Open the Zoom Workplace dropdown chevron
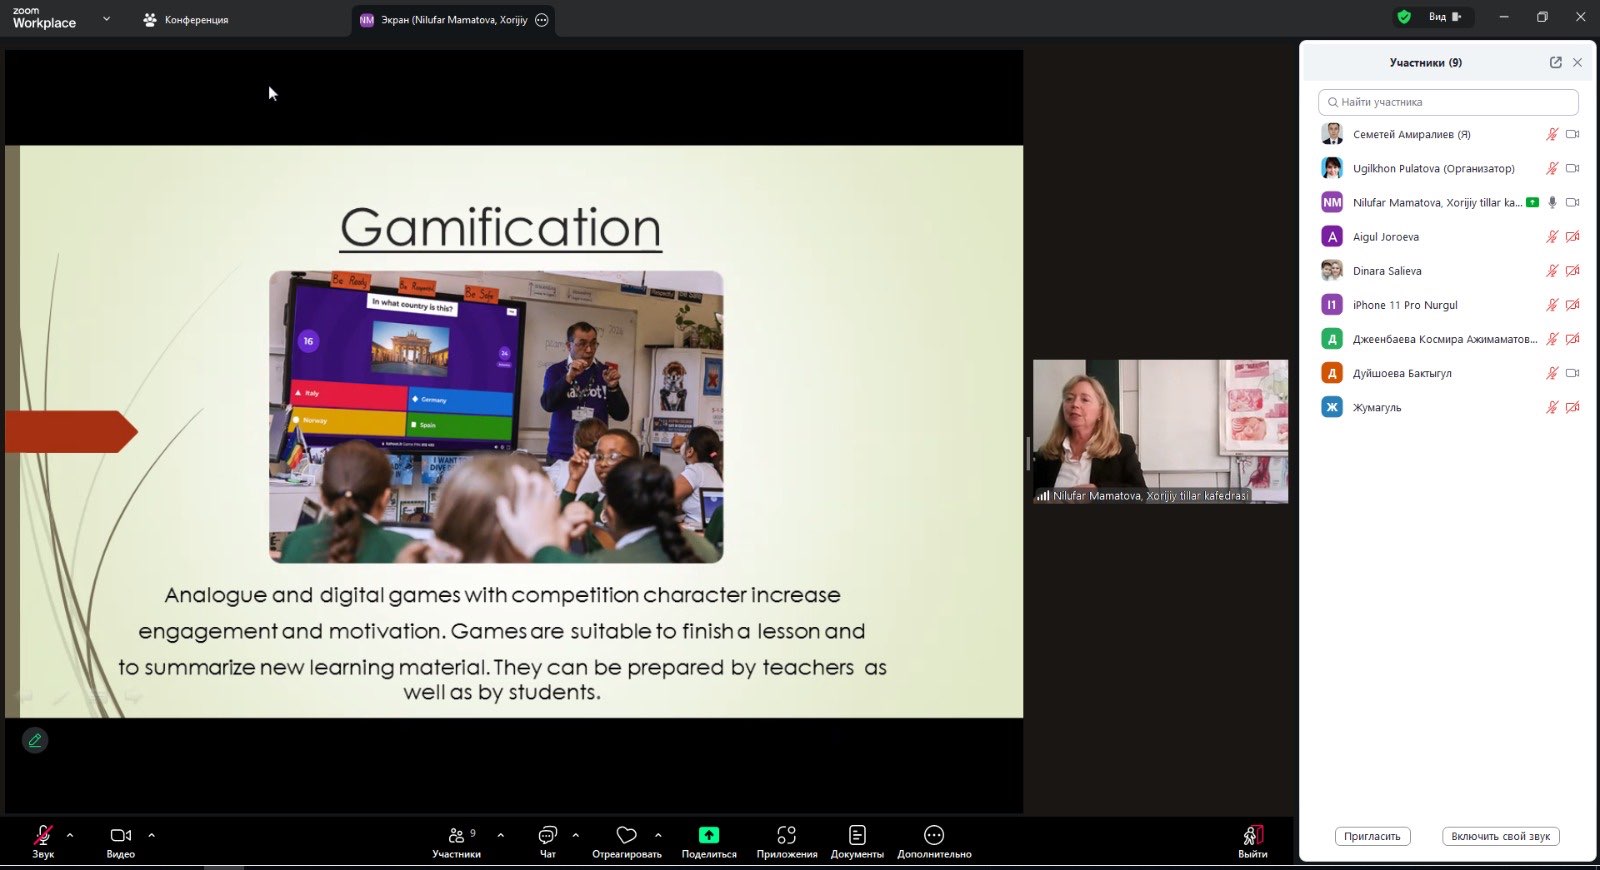Image resolution: width=1600 pixels, height=870 pixels. coord(106,19)
